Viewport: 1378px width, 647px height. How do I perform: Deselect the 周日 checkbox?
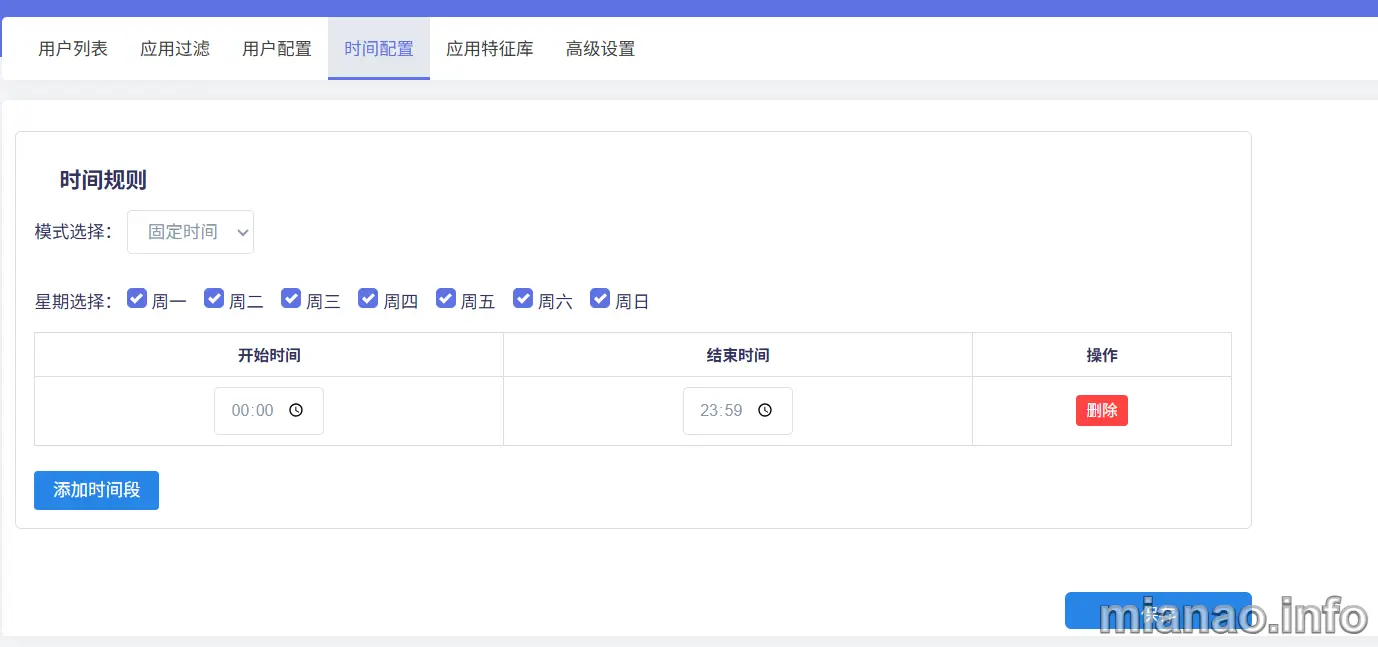click(600, 298)
